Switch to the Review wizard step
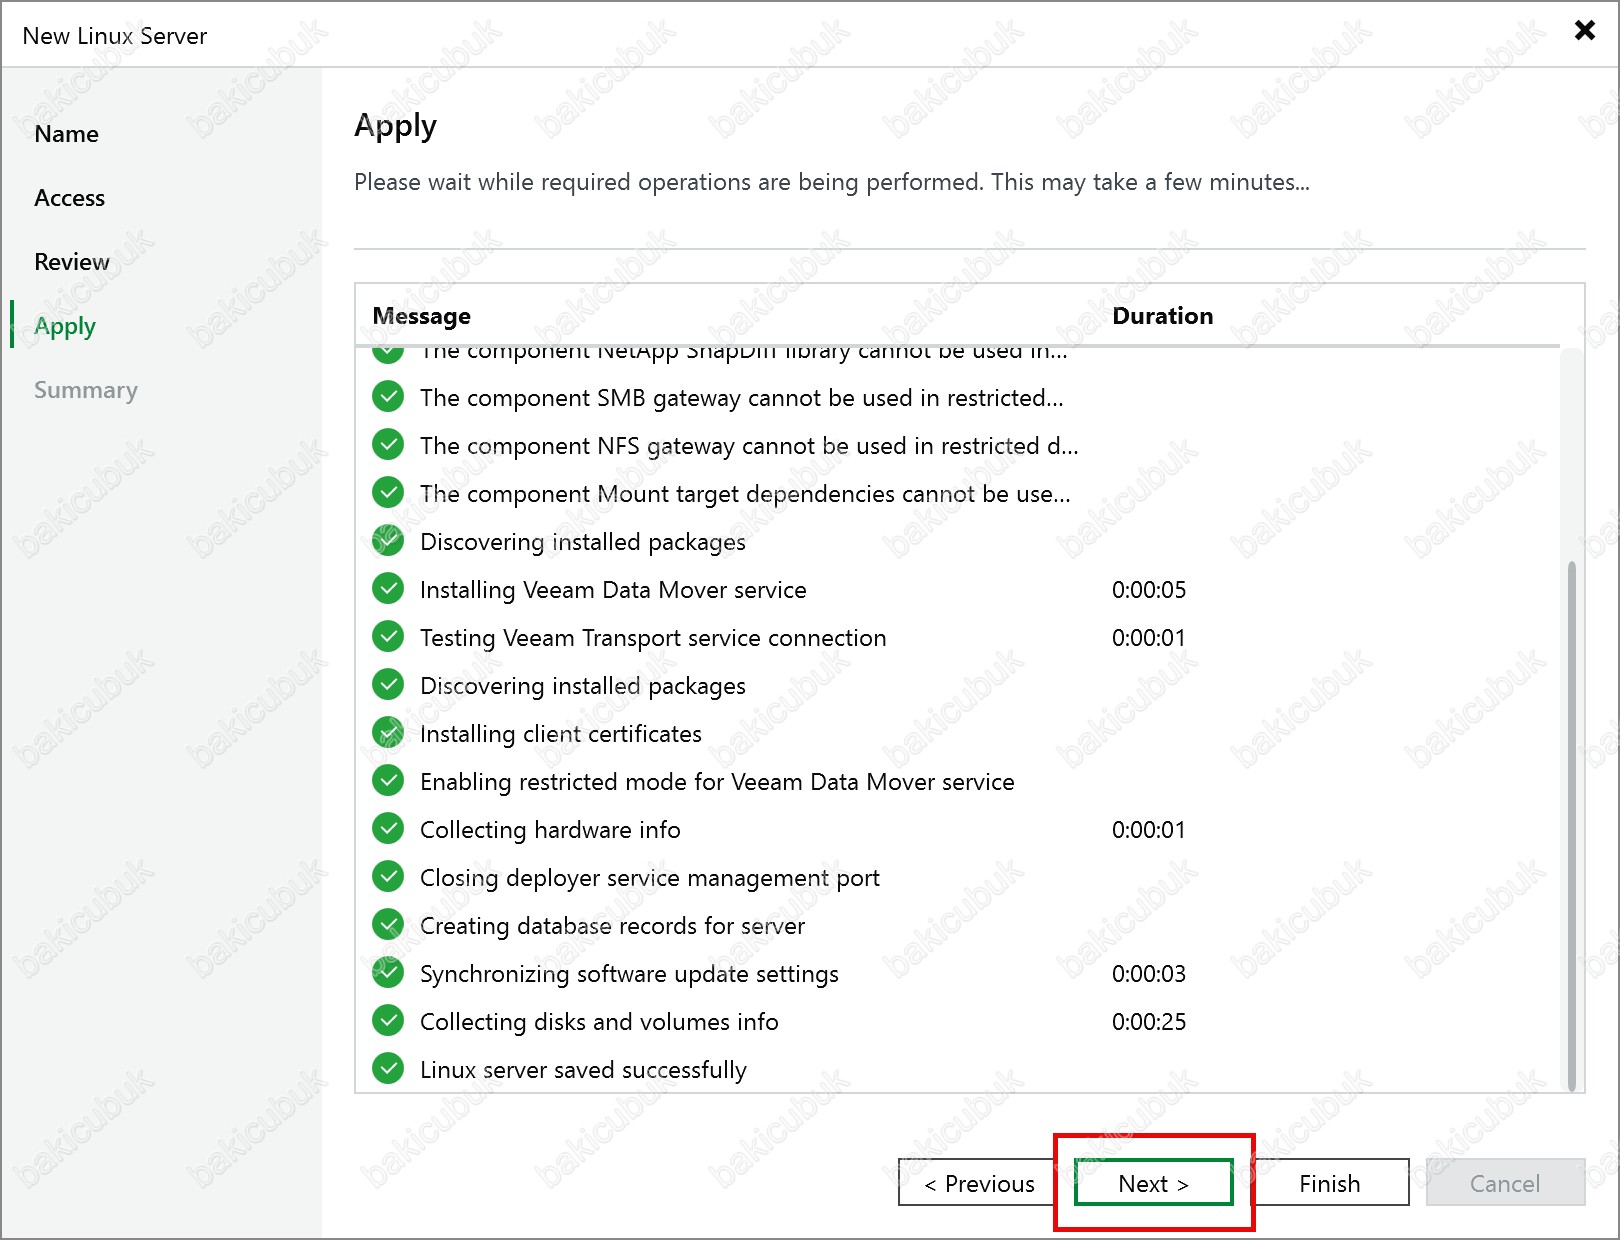Viewport: 1620px width, 1240px height. 71,262
